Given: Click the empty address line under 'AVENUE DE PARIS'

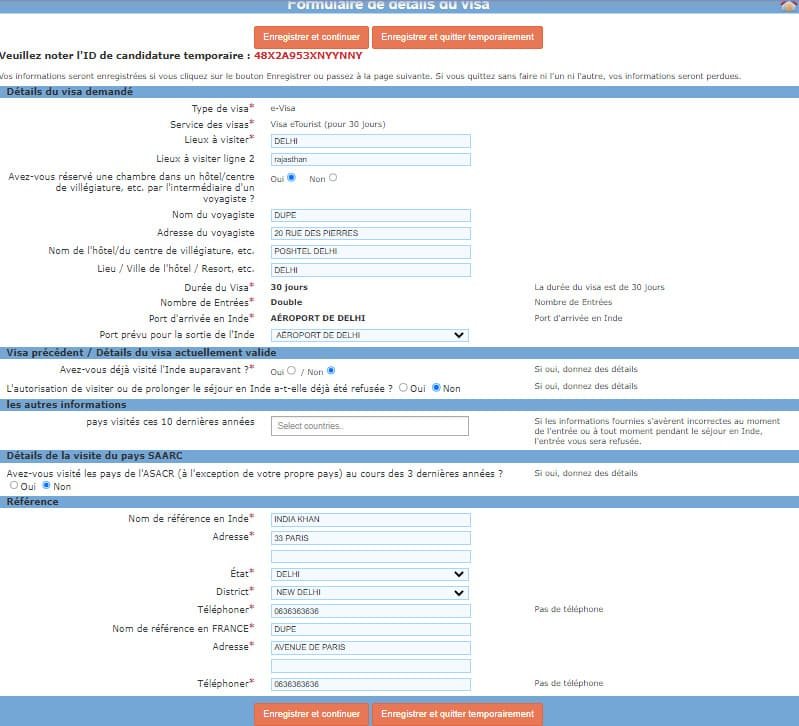Looking at the screenshot, I should [371, 666].
